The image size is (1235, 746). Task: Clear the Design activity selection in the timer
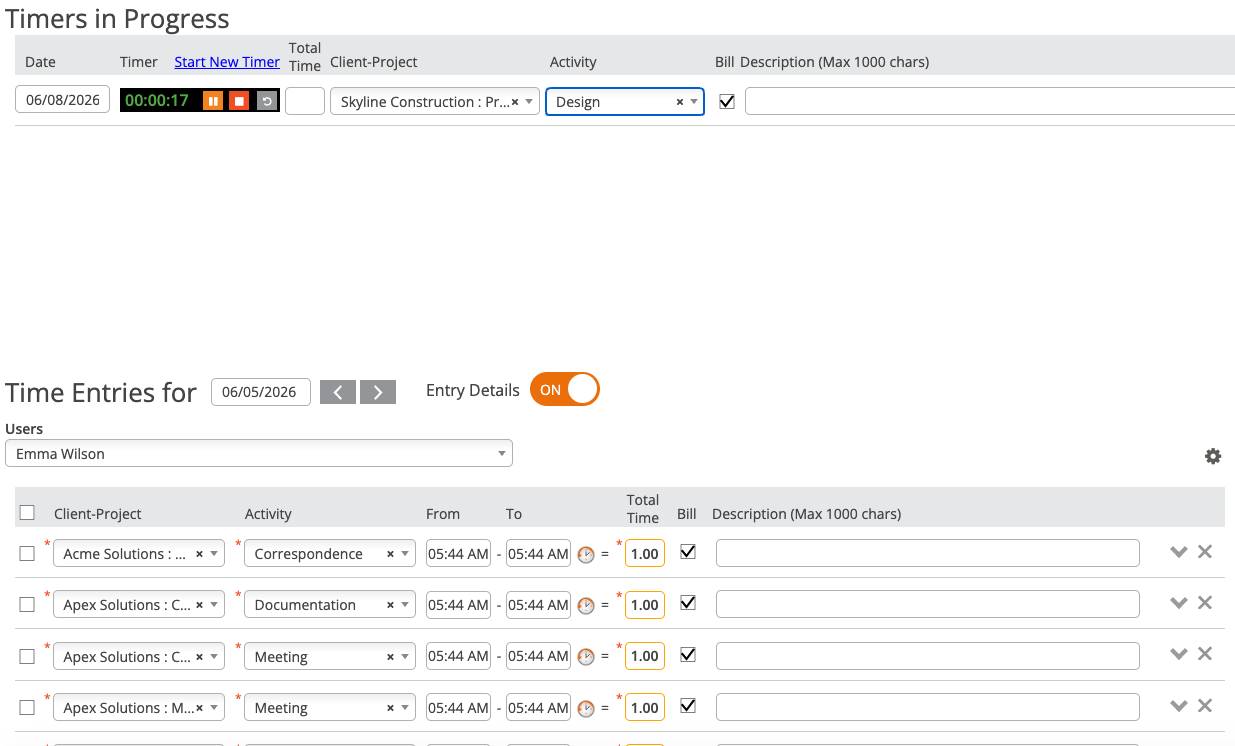click(680, 102)
